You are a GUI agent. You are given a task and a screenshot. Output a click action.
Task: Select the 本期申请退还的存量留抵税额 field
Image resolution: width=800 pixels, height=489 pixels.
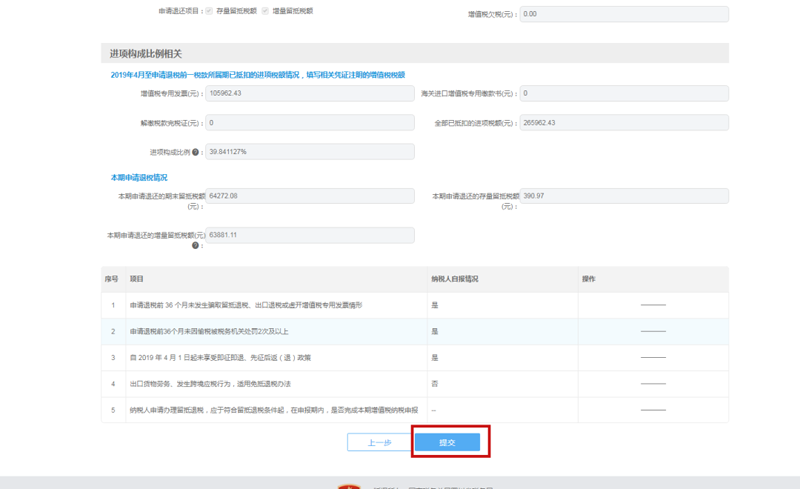(624, 196)
